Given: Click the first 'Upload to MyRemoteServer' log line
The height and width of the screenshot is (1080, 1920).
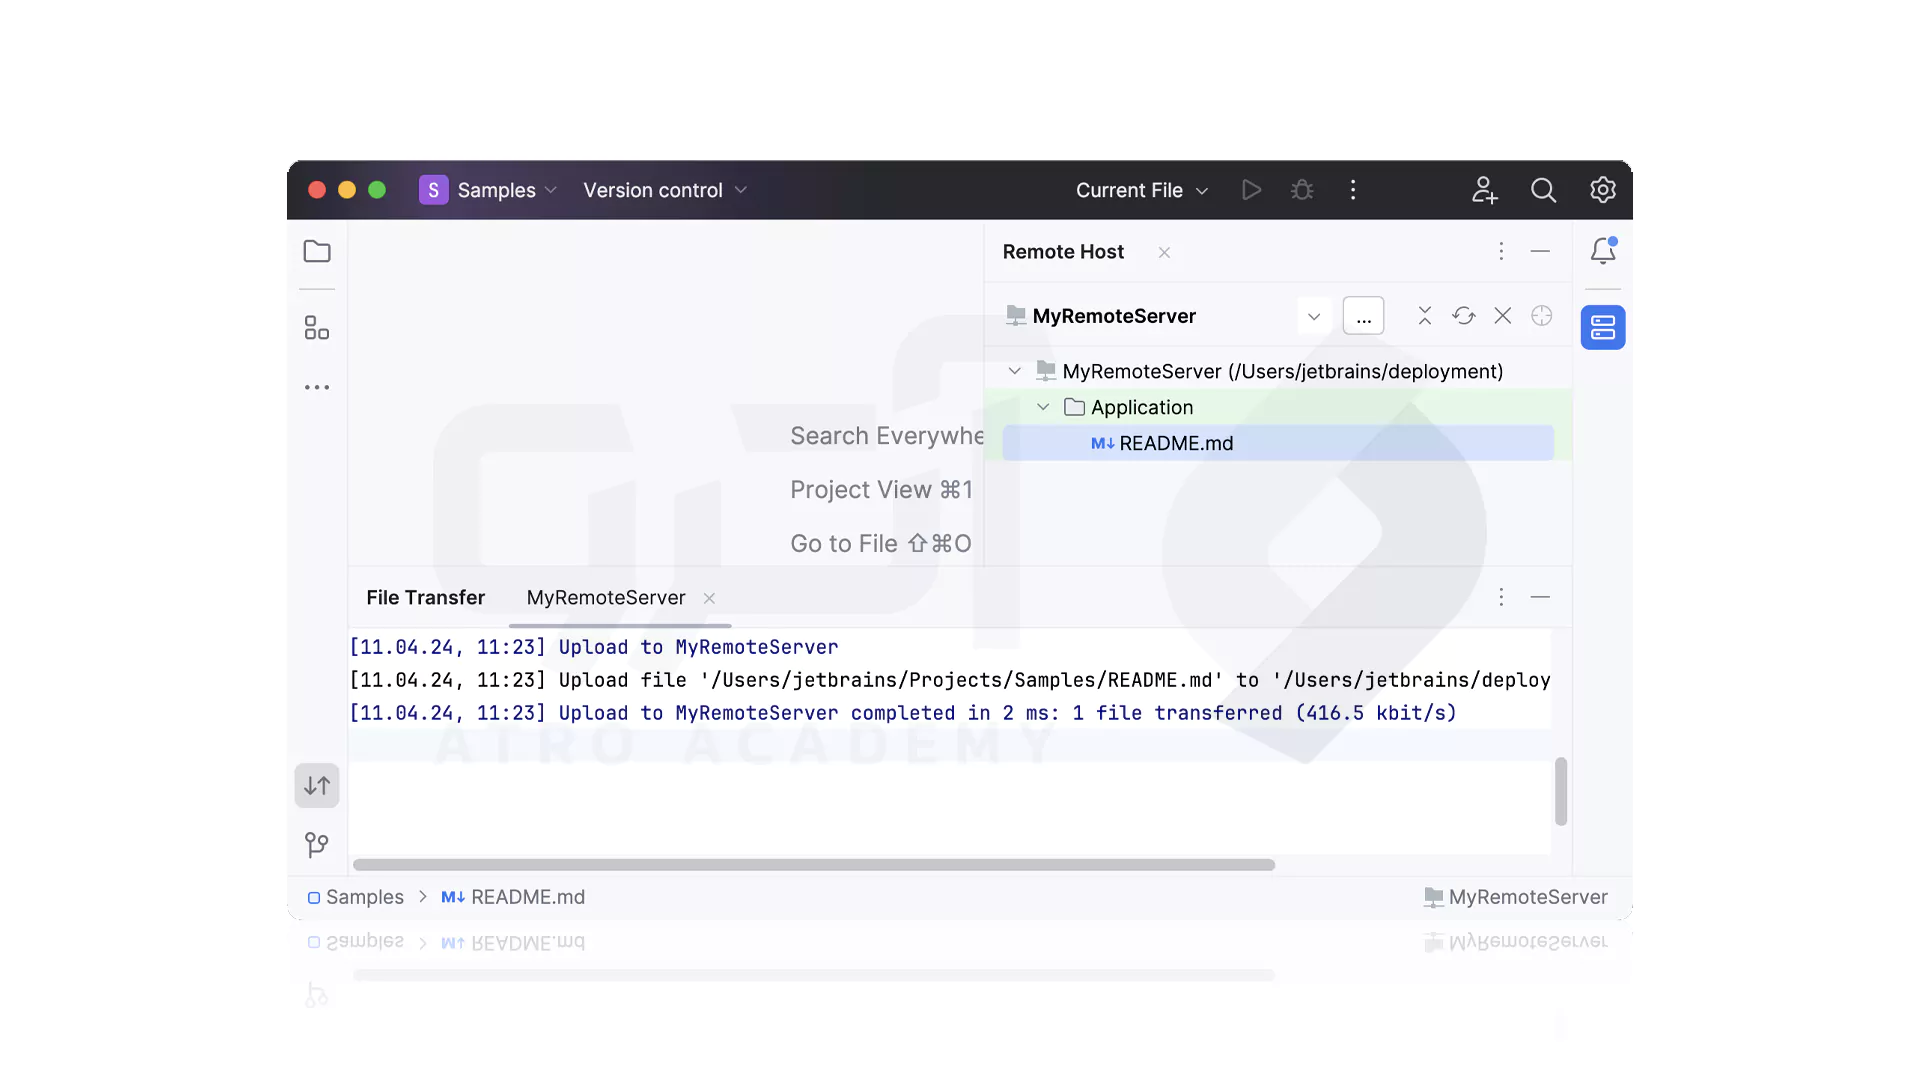Looking at the screenshot, I should point(594,647).
